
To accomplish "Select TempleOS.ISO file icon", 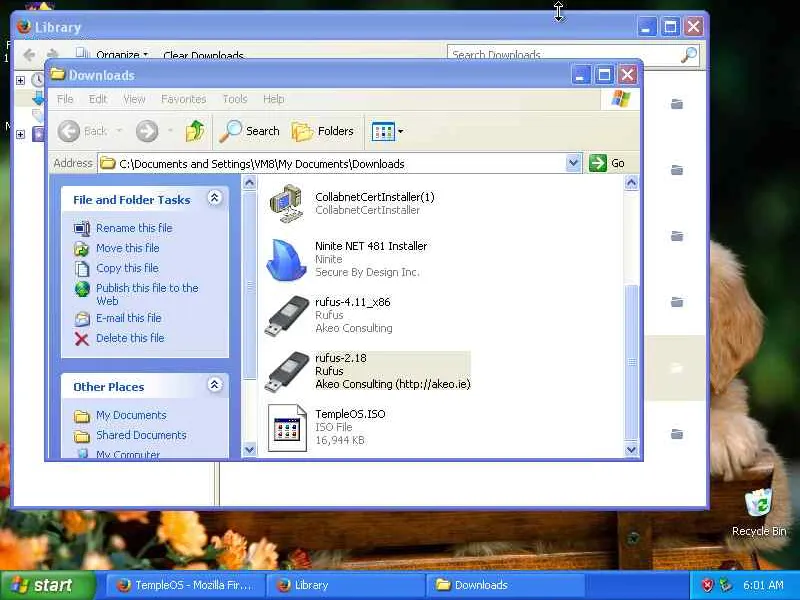I will point(287,428).
